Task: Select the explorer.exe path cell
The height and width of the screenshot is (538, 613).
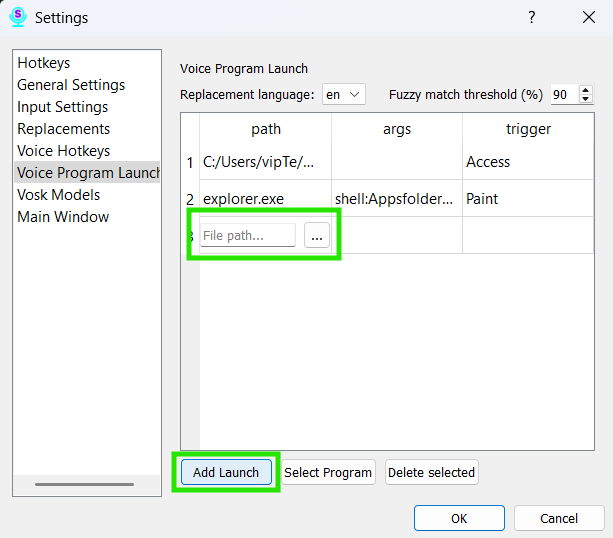Action: tap(265, 199)
